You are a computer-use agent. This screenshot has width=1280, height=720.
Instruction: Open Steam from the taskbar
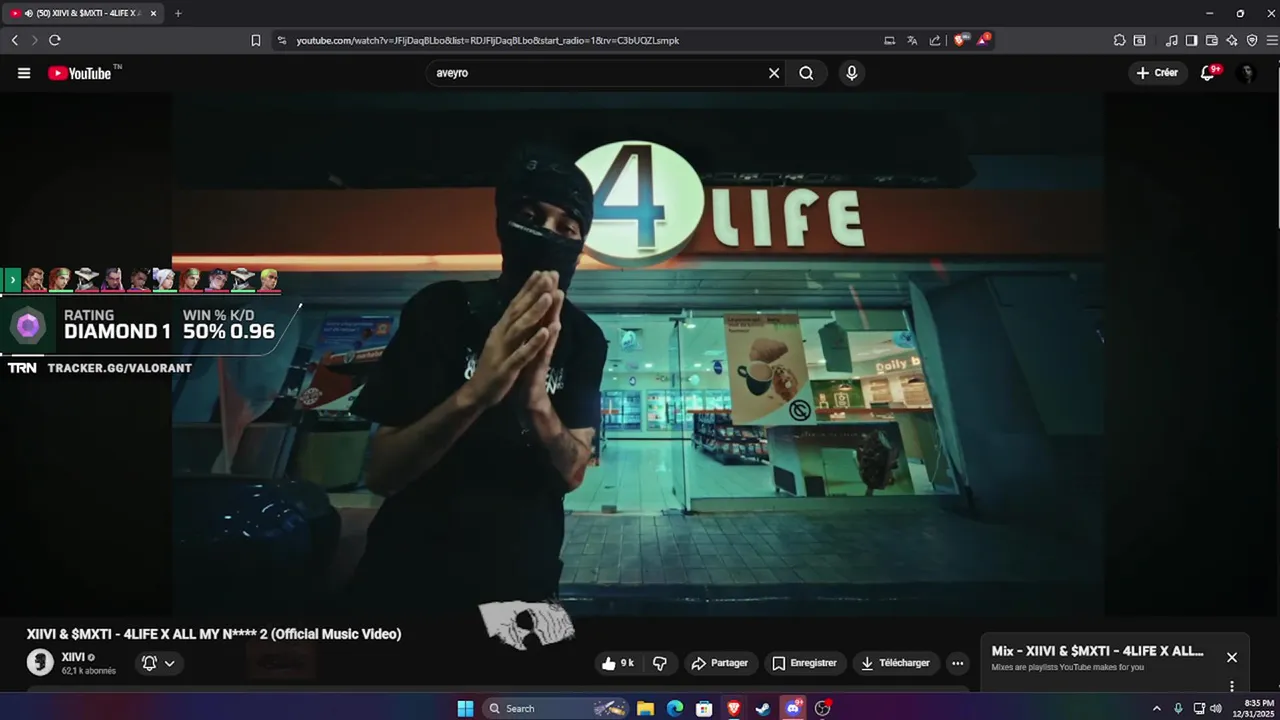(x=763, y=708)
